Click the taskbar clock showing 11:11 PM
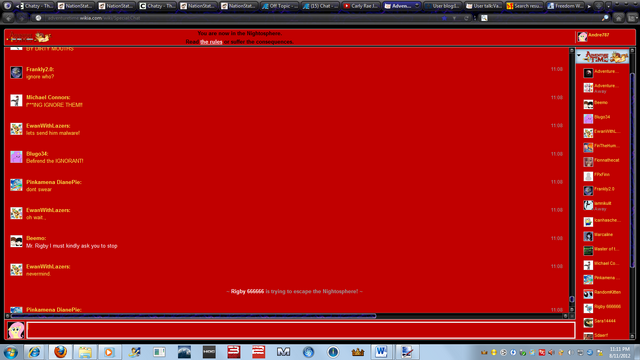Viewport: 640px width, 360px height. (x=620, y=352)
